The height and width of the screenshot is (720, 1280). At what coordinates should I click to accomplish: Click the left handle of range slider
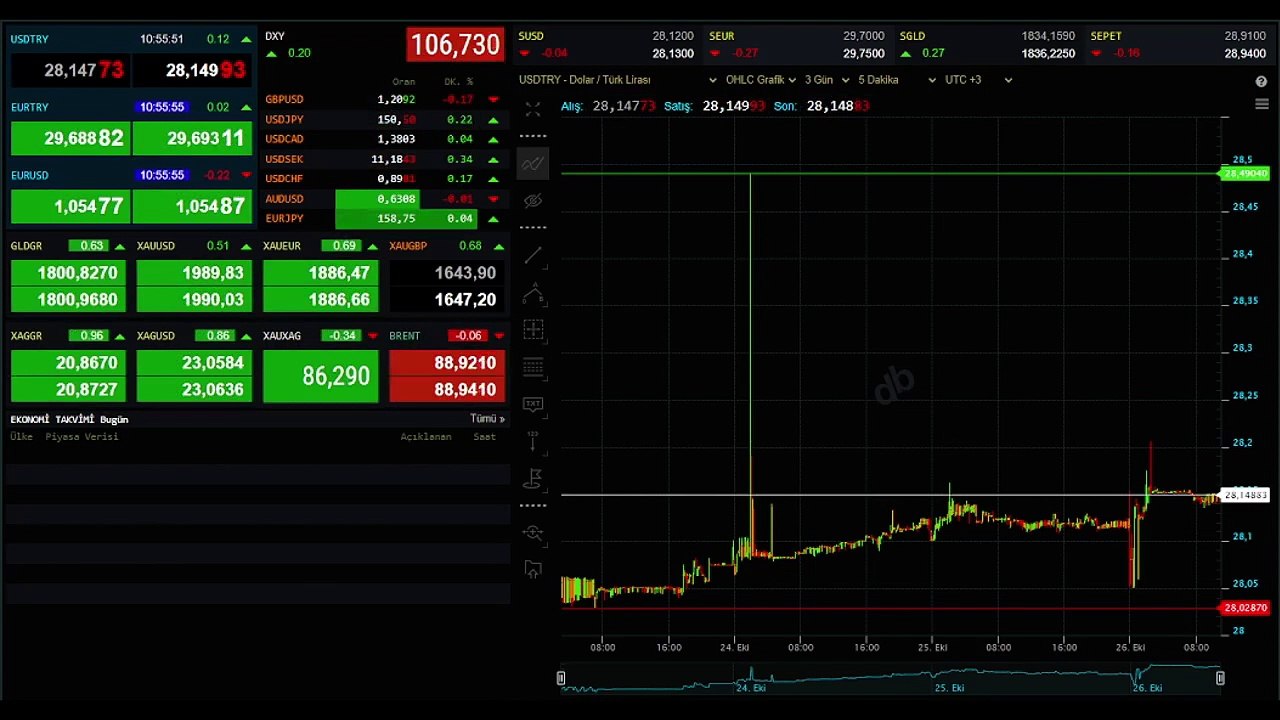pos(561,678)
